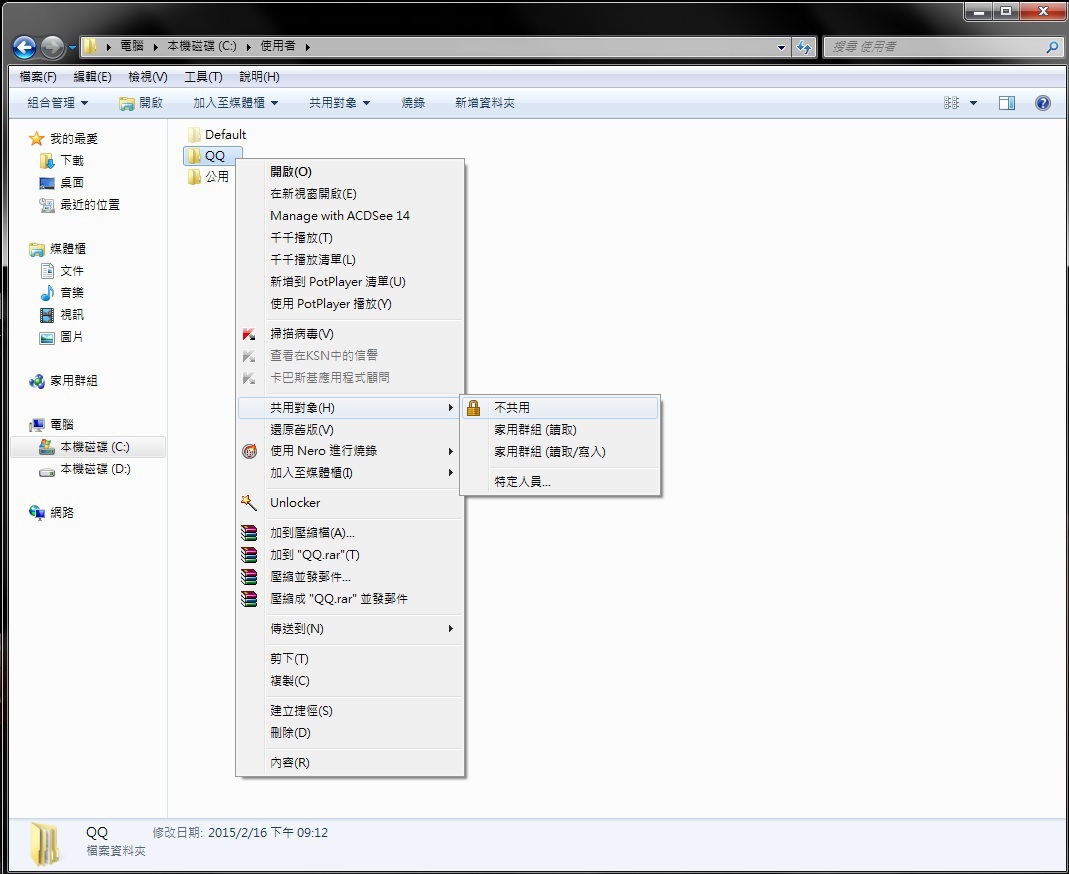Open the 檢視(V) menu
Screen dimensions: 1069x874
click(148, 77)
